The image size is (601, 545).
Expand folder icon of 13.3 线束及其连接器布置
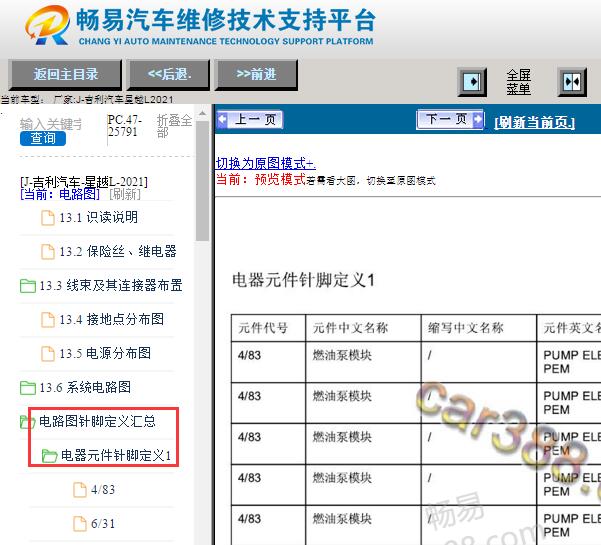[28, 286]
